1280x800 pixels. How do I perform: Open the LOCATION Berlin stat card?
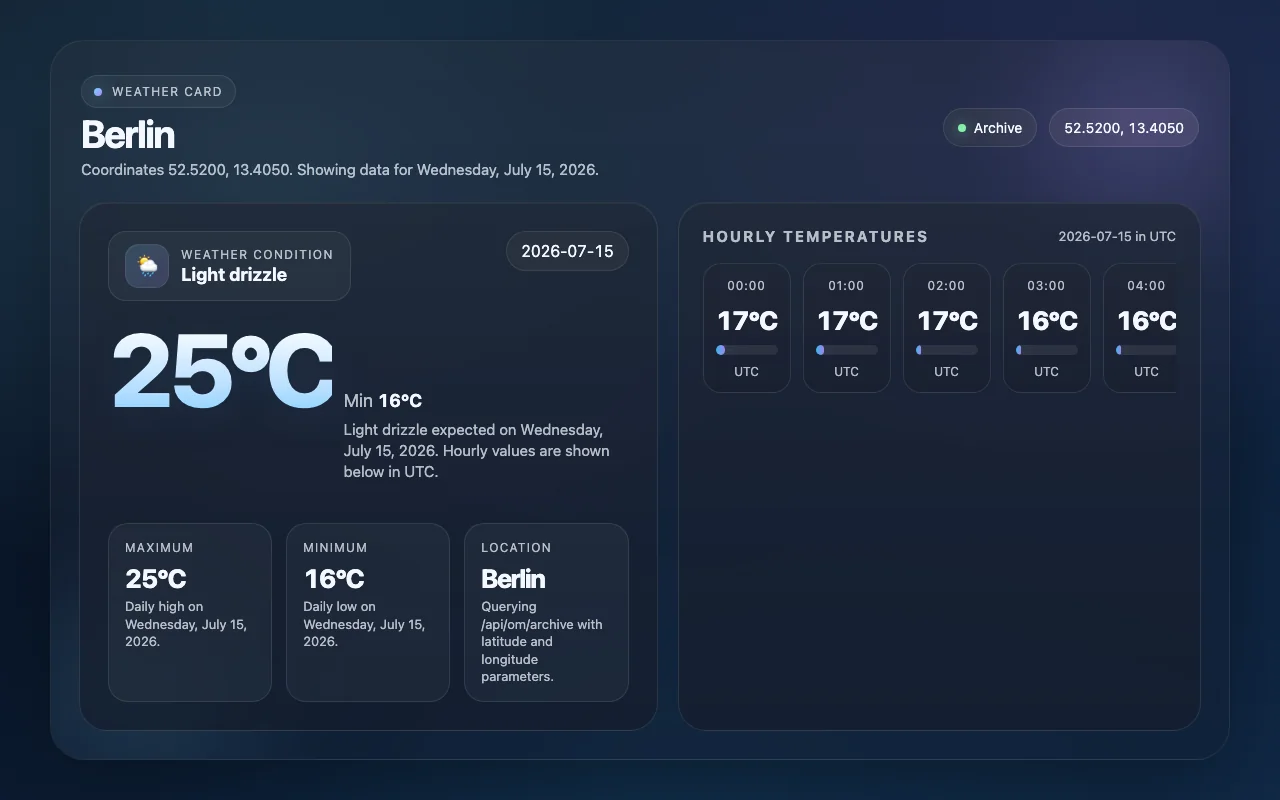coord(546,612)
